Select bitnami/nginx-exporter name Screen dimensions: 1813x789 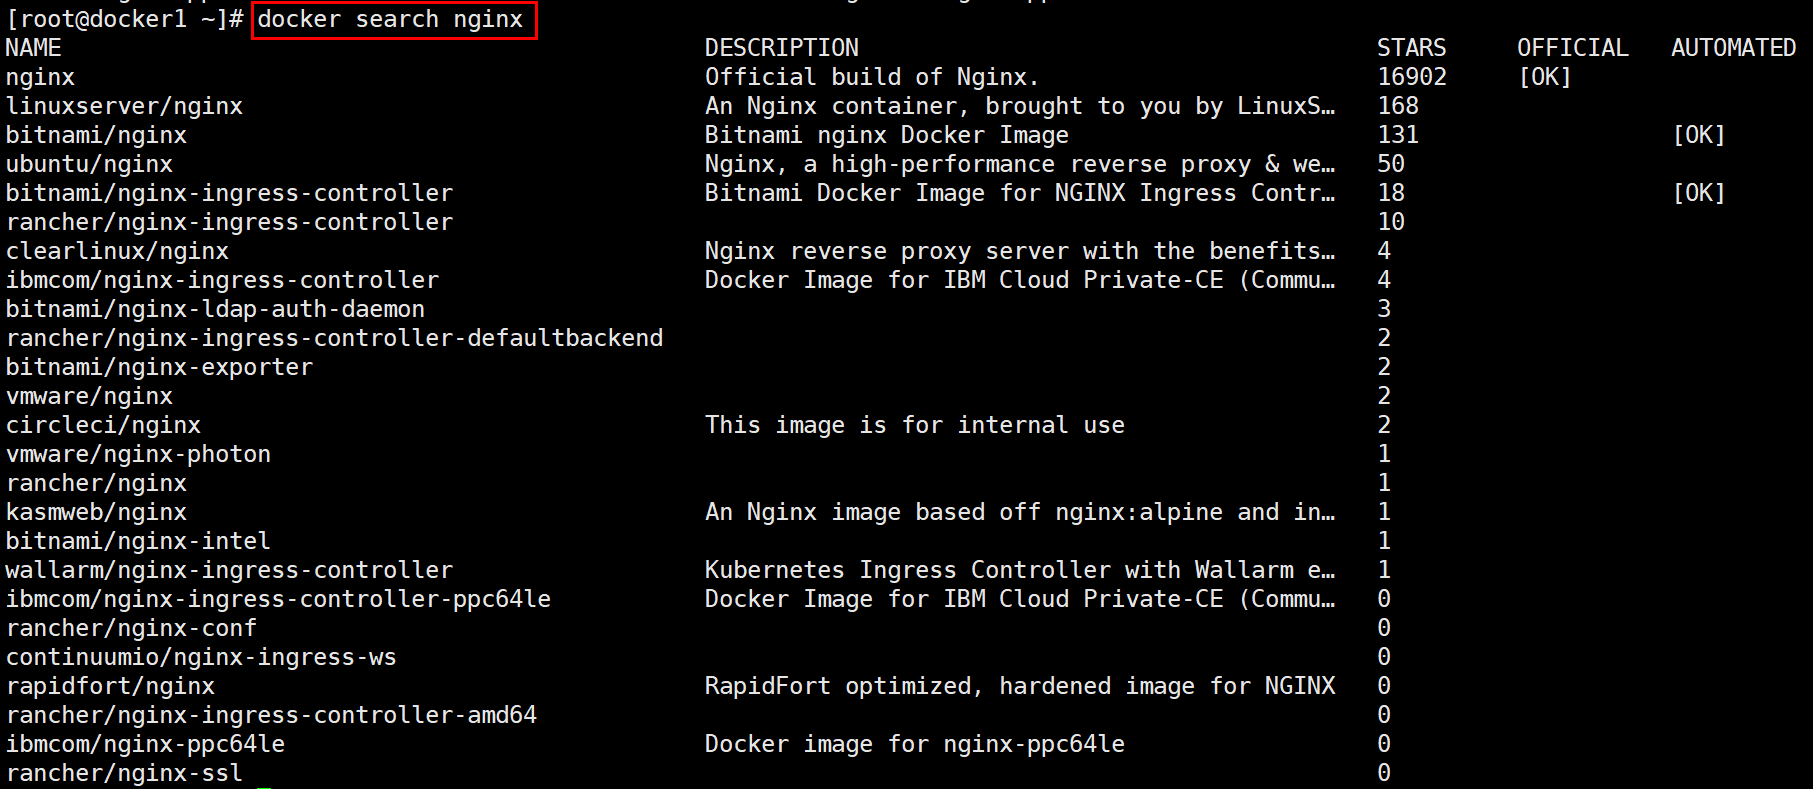click(159, 367)
